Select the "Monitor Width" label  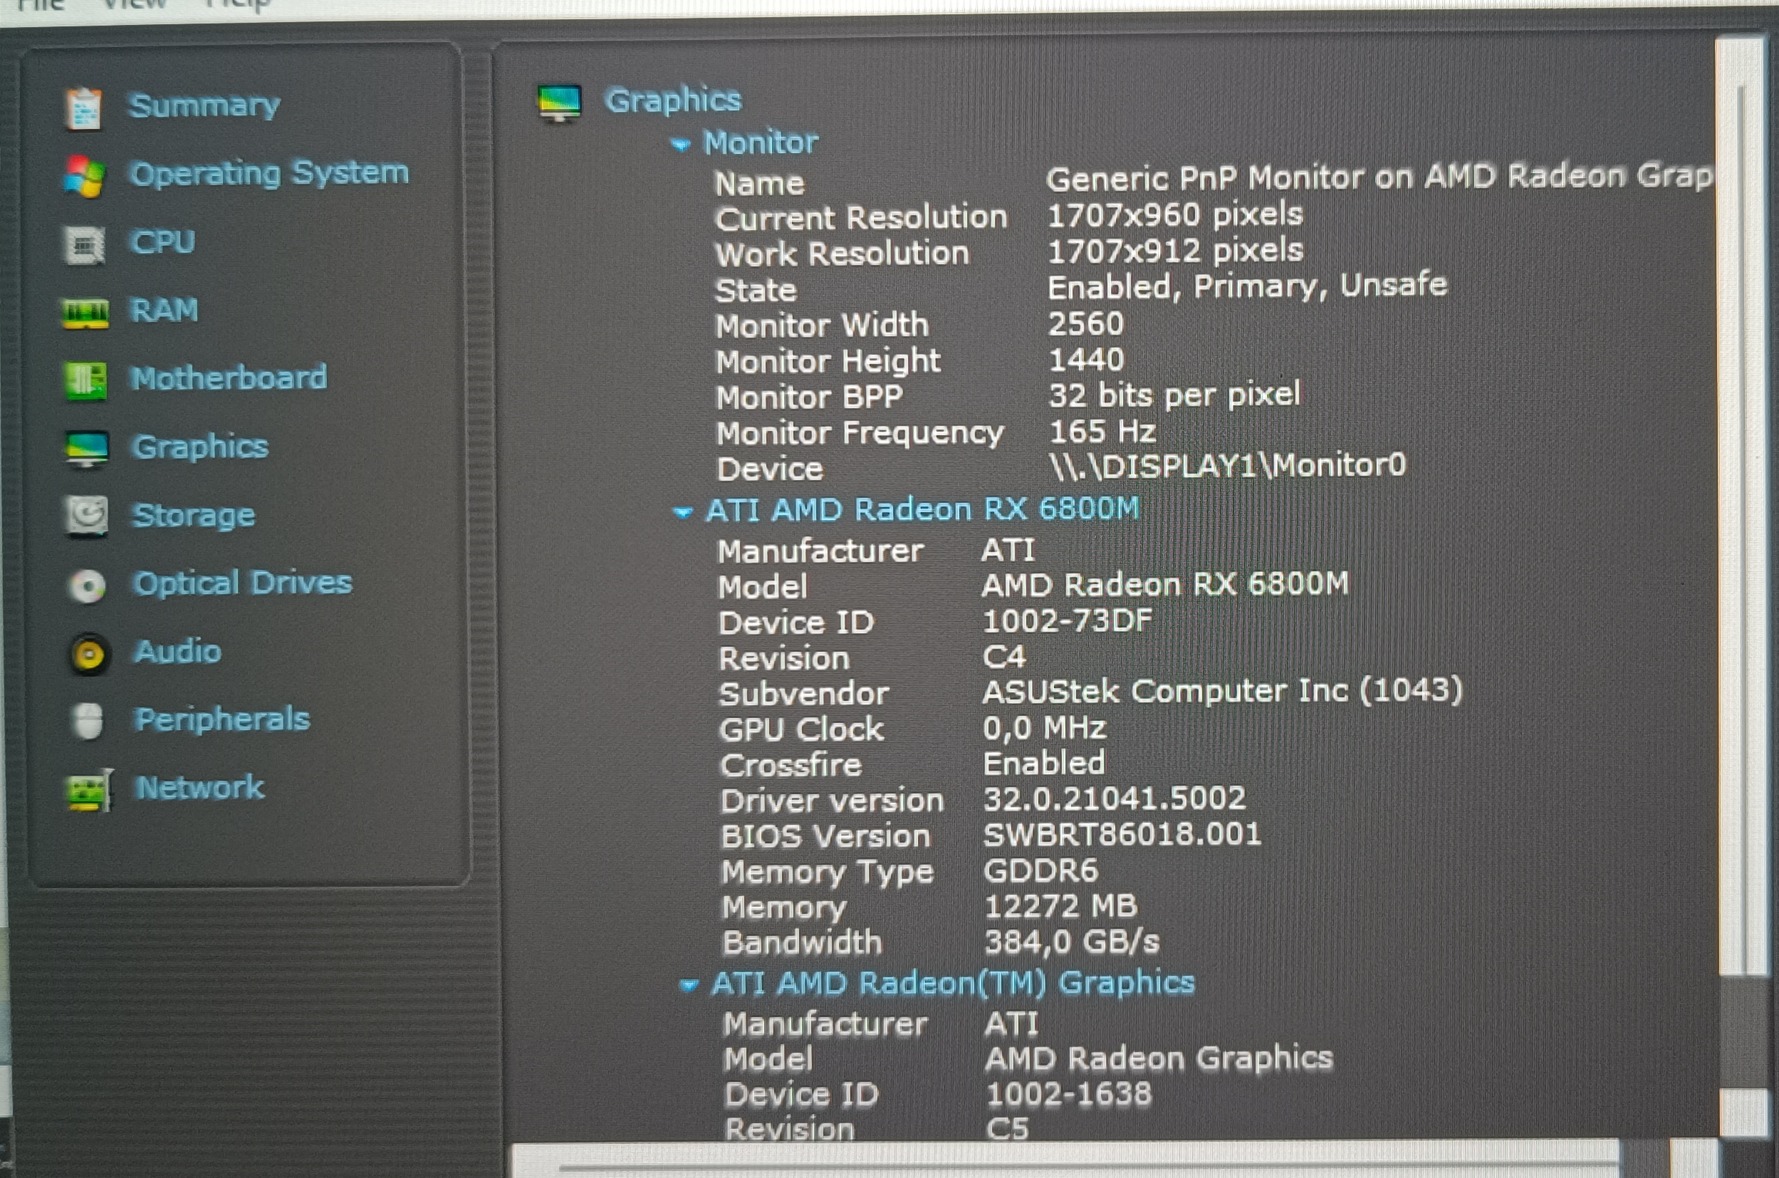822,326
